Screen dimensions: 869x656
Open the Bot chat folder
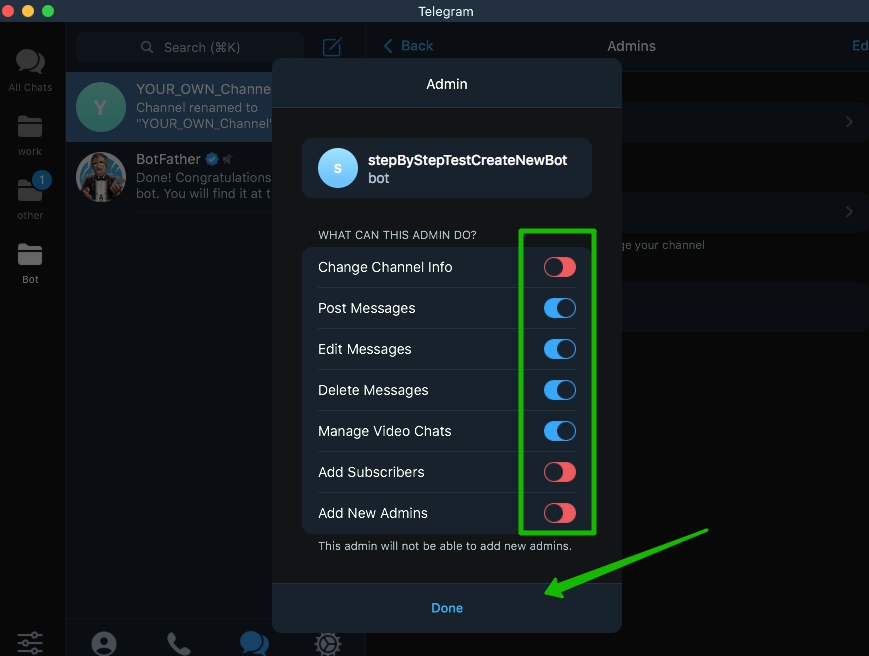click(30, 255)
